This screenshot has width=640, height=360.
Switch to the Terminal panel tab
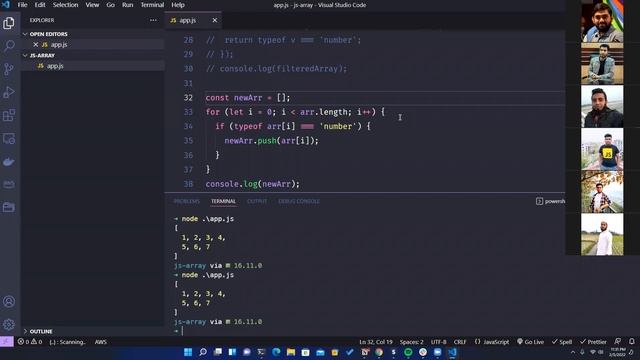(x=223, y=201)
